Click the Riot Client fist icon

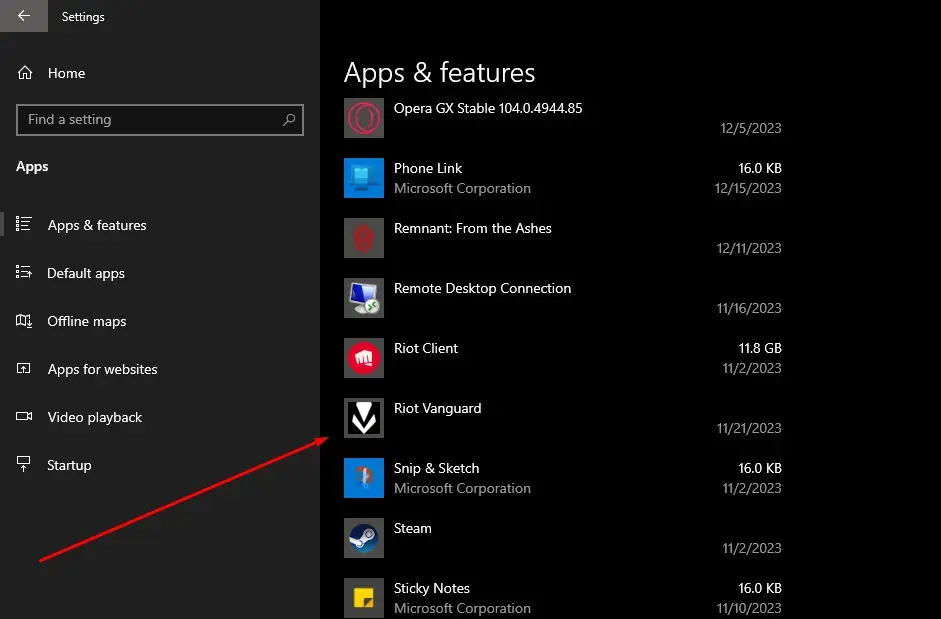pos(364,358)
